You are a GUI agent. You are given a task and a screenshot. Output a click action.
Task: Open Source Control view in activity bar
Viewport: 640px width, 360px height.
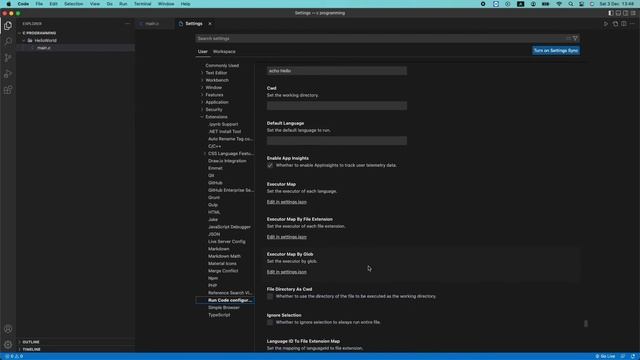pyautogui.click(x=8, y=58)
